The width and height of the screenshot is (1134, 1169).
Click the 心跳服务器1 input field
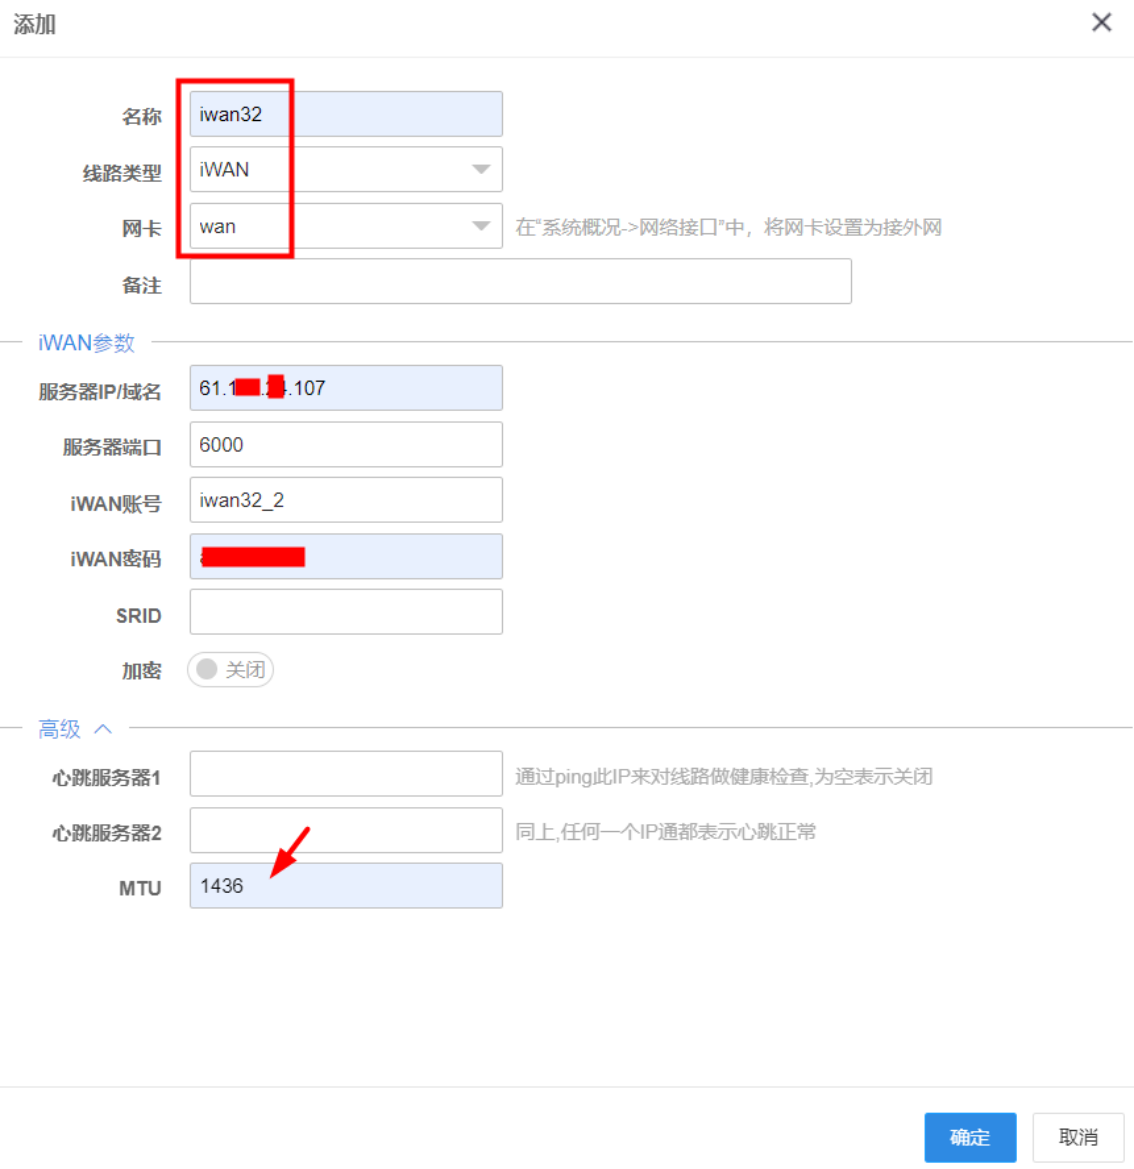pyautogui.click(x=346, y=774)
